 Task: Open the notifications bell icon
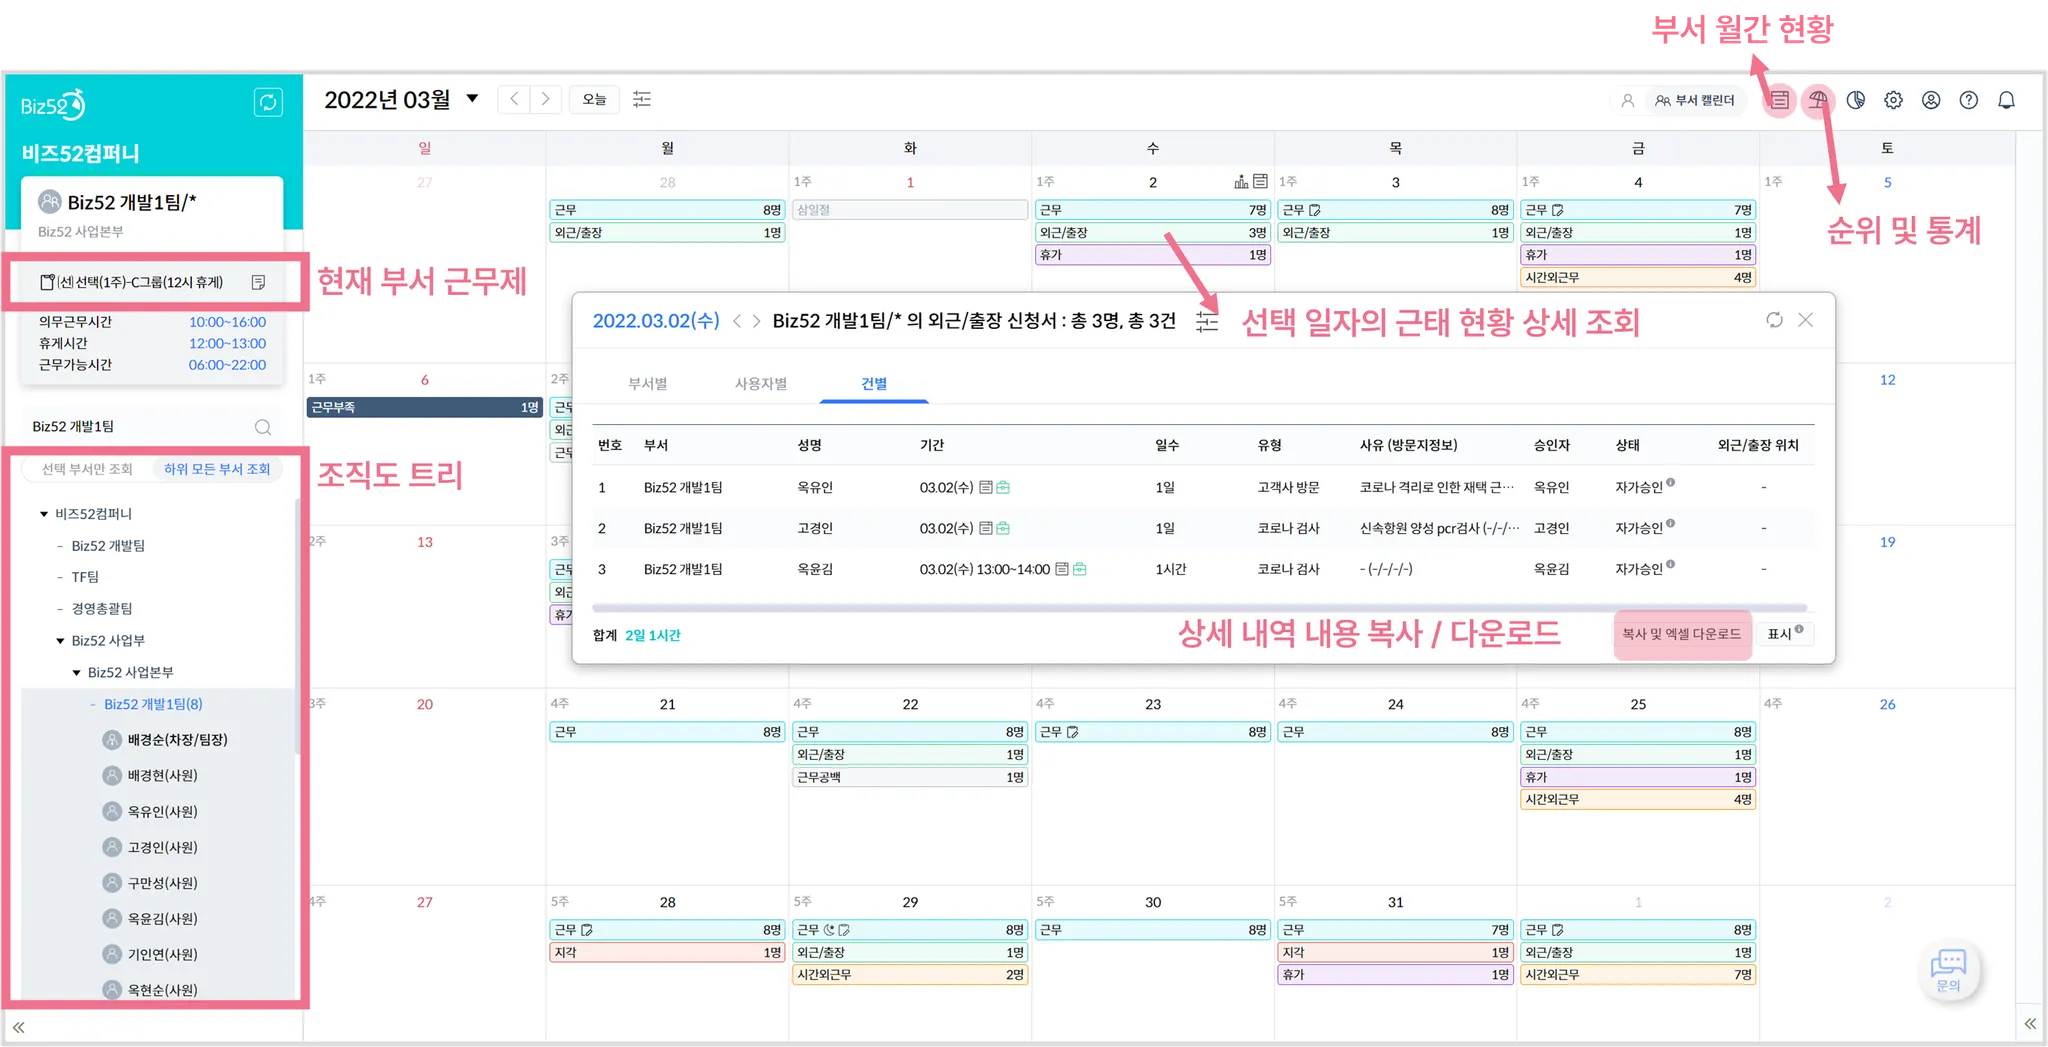click(x=2006, y=100)
